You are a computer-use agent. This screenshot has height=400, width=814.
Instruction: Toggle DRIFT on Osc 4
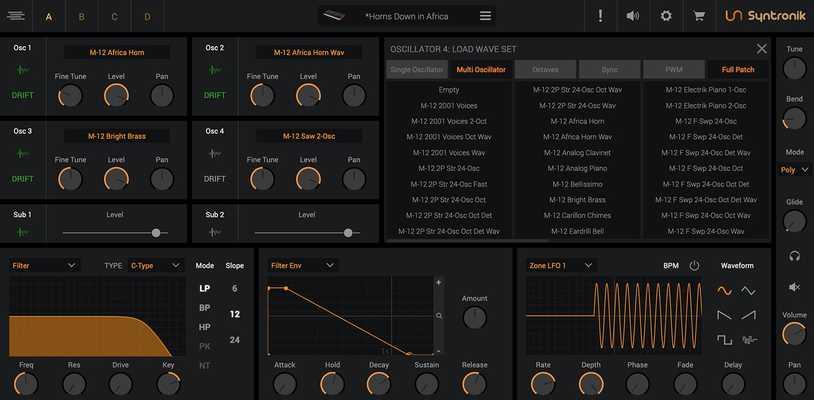214,179
